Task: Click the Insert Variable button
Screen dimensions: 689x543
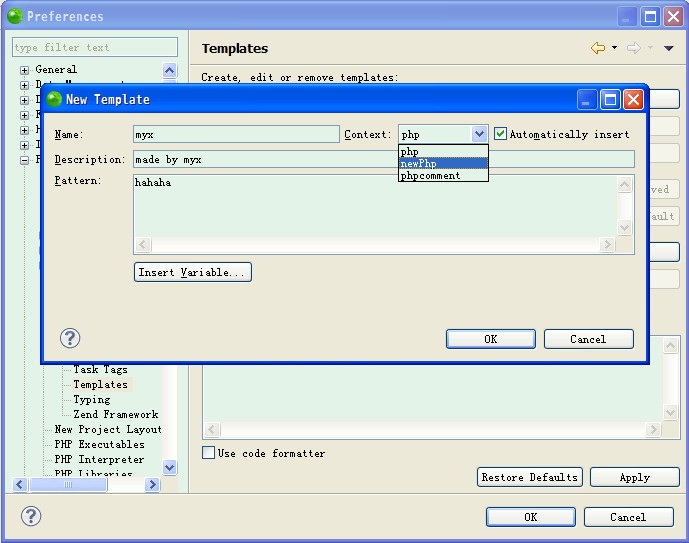Action: pyautogui.click(x=192, y=272)
